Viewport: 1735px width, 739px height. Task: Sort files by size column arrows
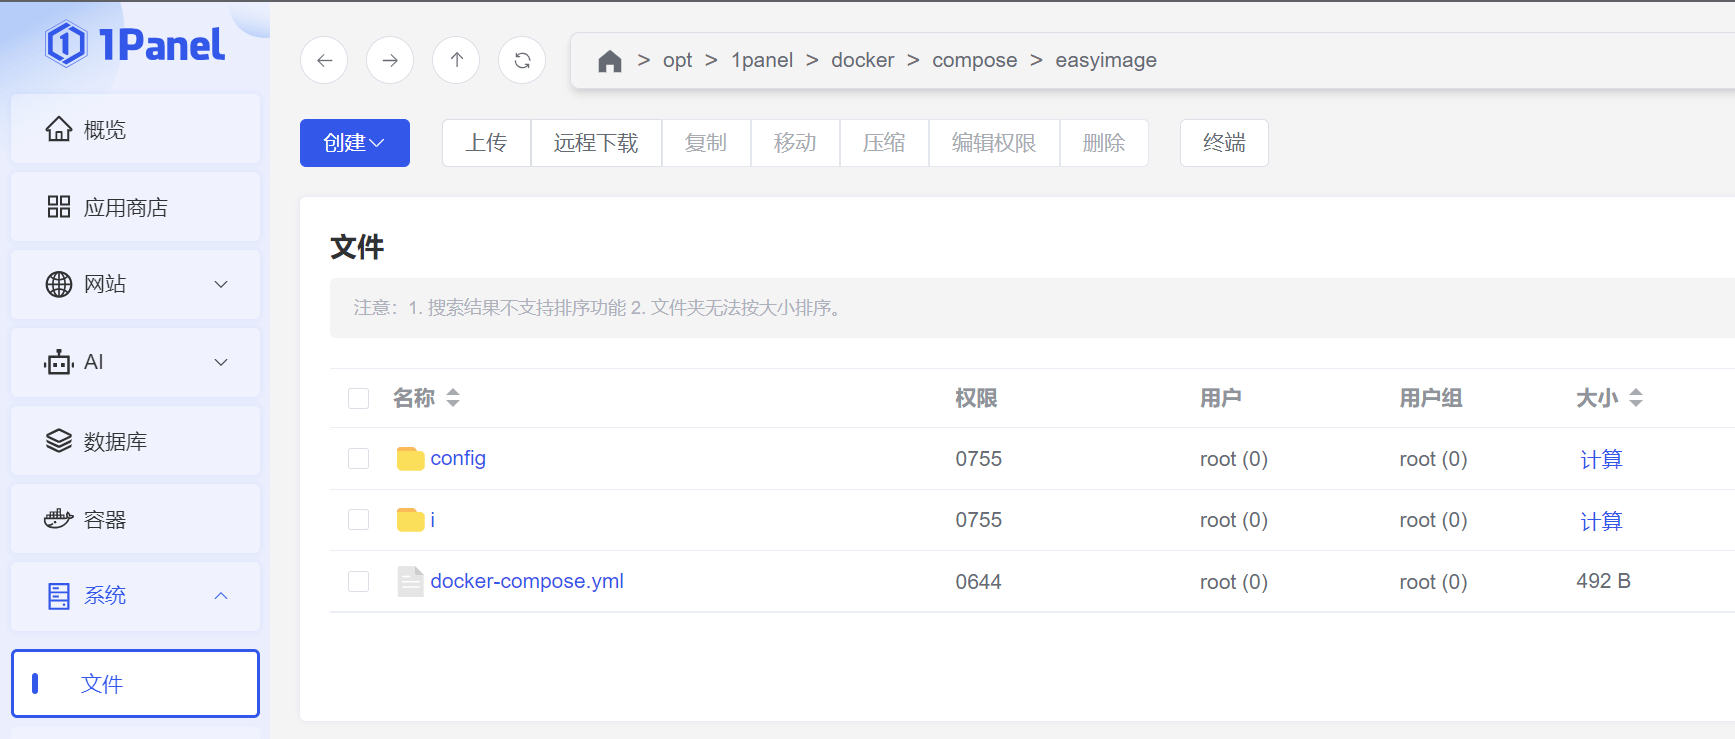pyautogui.click(x=1636, y=398)
